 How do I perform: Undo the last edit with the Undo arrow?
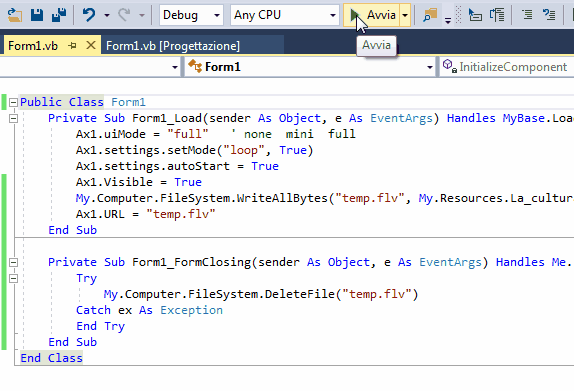pyautogui.click(x=89, y=15)
